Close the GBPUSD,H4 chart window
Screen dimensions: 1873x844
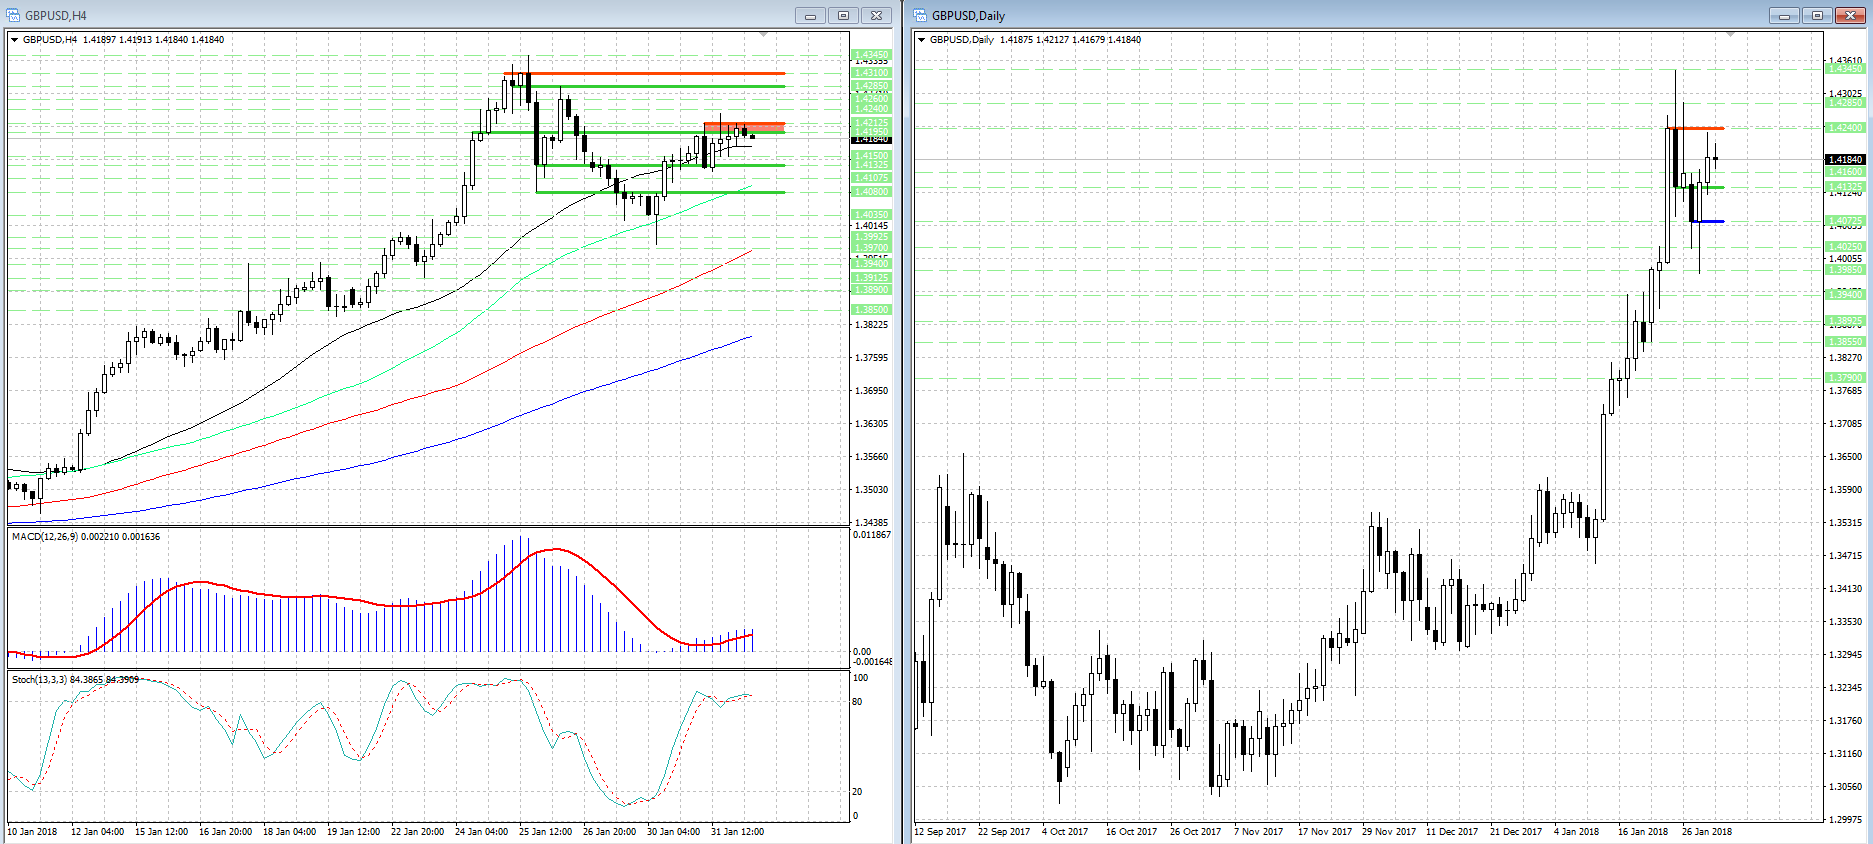click(876, 15)
